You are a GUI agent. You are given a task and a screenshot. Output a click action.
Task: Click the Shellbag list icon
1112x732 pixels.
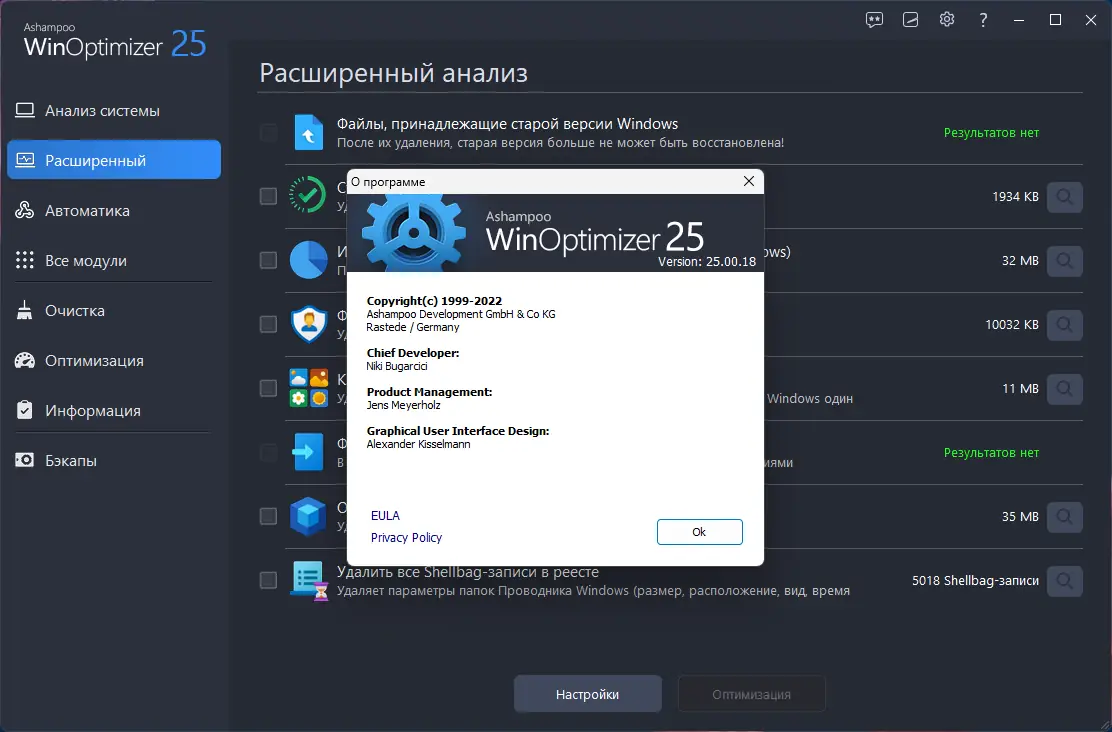309,581
